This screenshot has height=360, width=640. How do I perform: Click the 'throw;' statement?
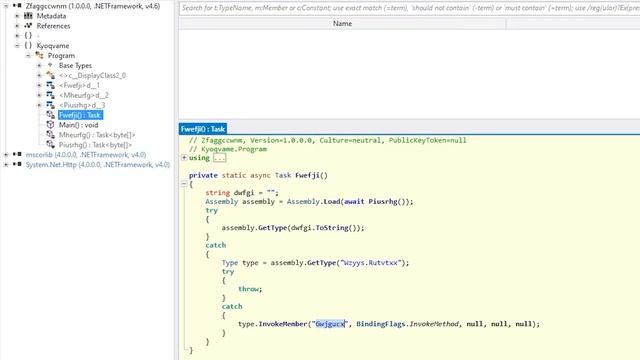pyautogui.click(x=250, y=289)
